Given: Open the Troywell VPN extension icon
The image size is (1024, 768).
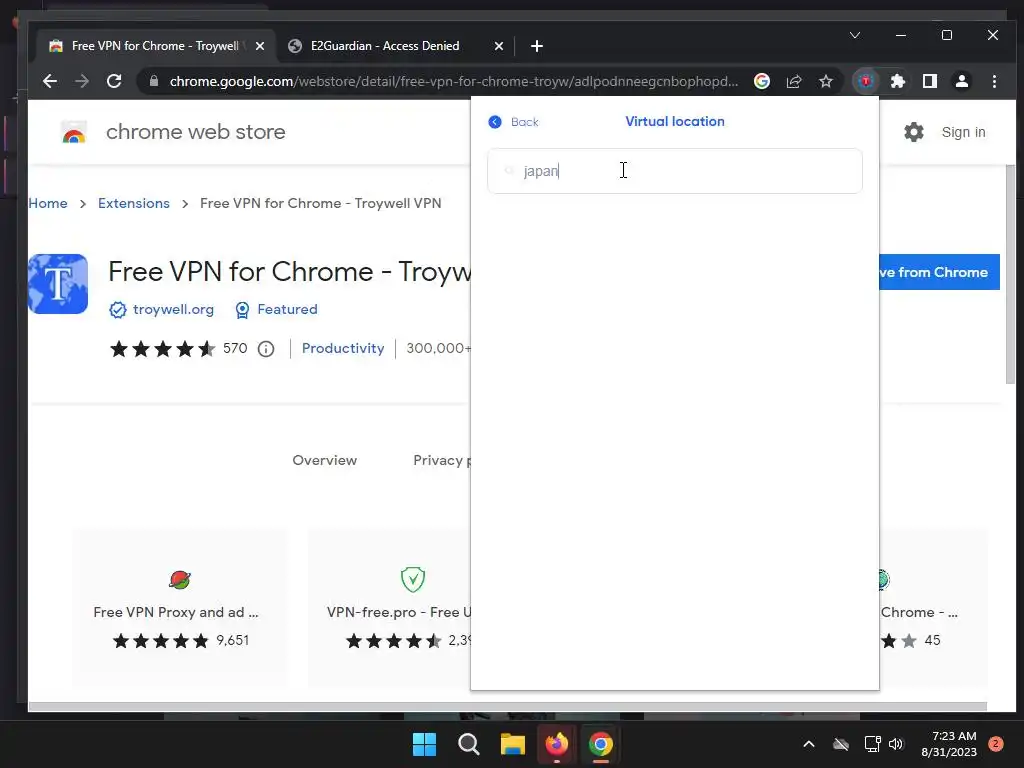Looking at the screenshot, I should [x=866, y=81].
